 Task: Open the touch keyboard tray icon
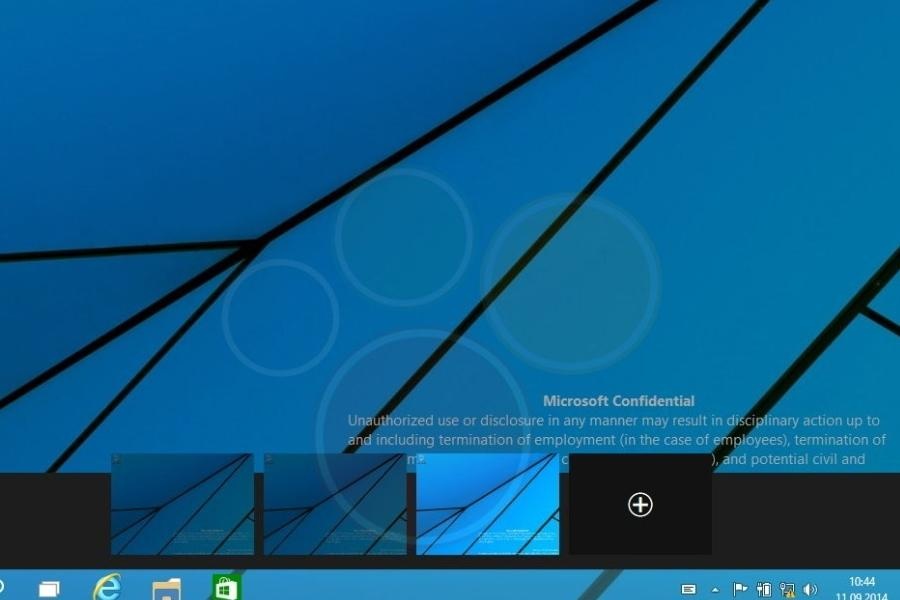pyautogui.click(x=688, y=589)
